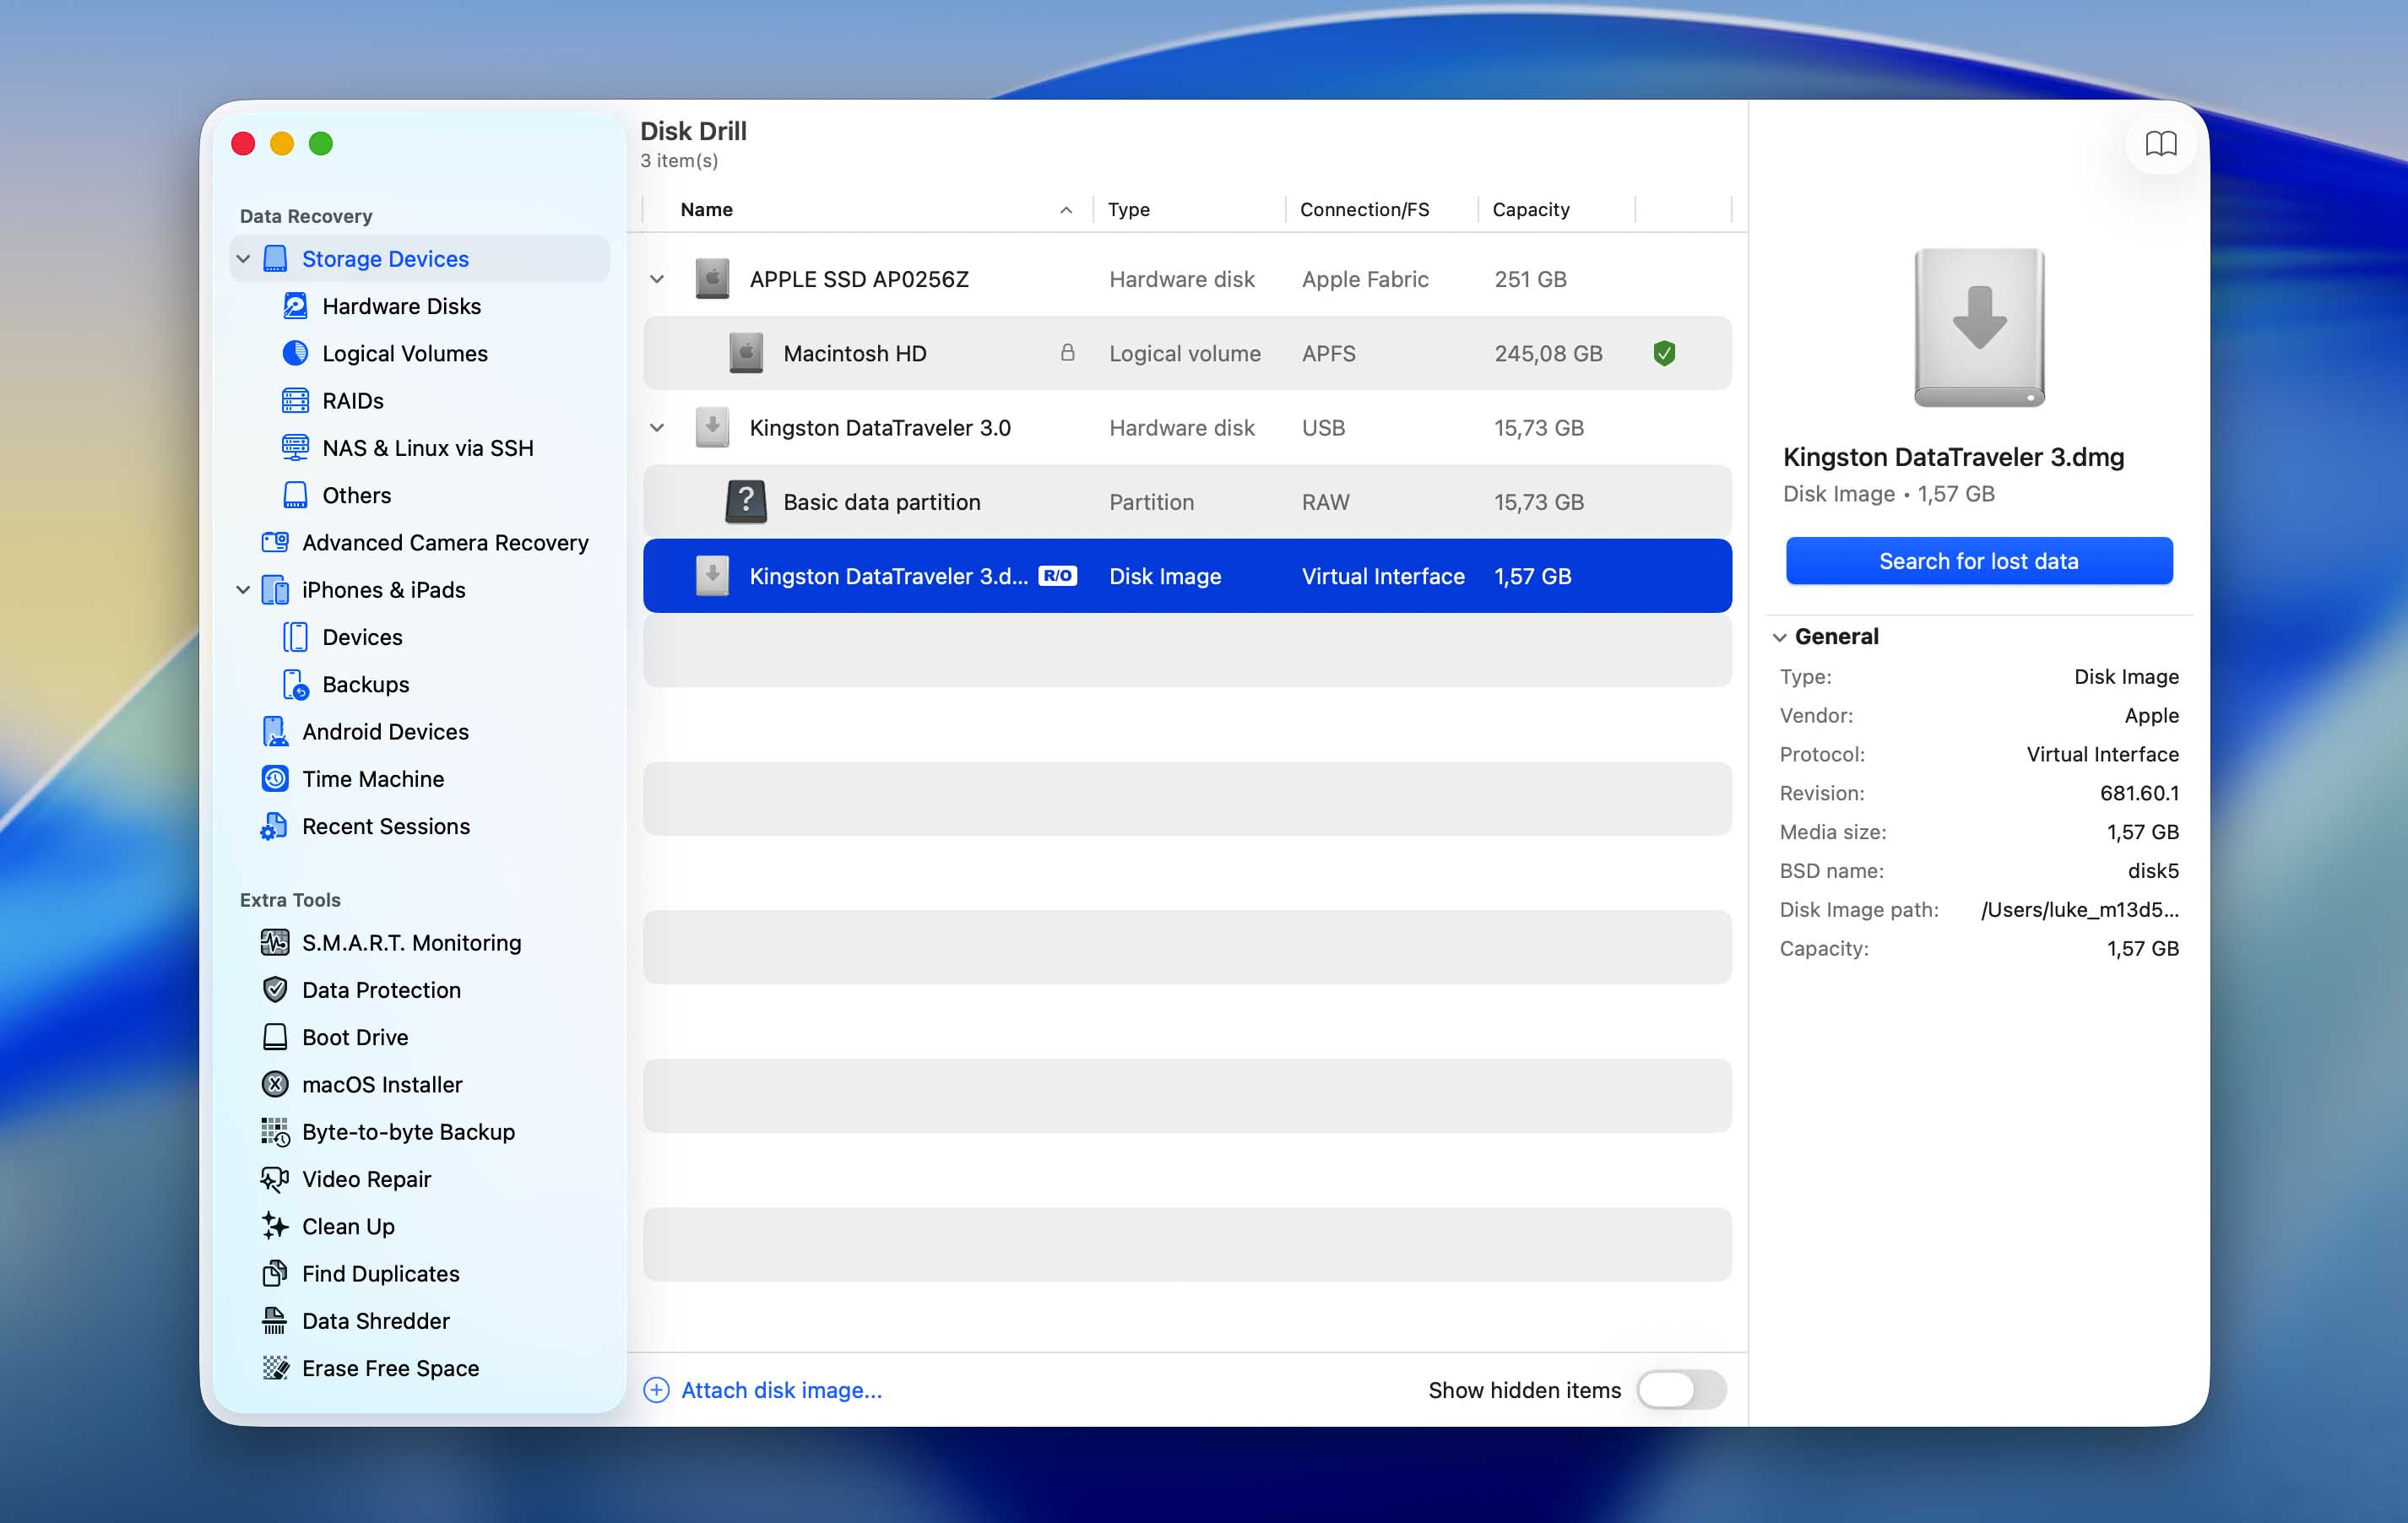Click the Data Shredder icon
The width and height of the screenshot is (2408, 1523).
275,1321
